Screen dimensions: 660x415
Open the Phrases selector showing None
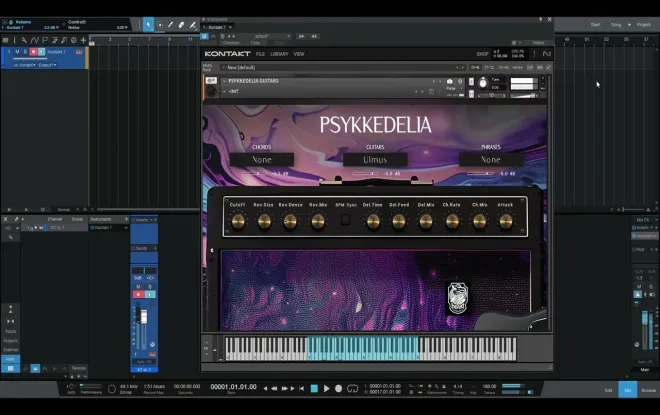point(491,160)
